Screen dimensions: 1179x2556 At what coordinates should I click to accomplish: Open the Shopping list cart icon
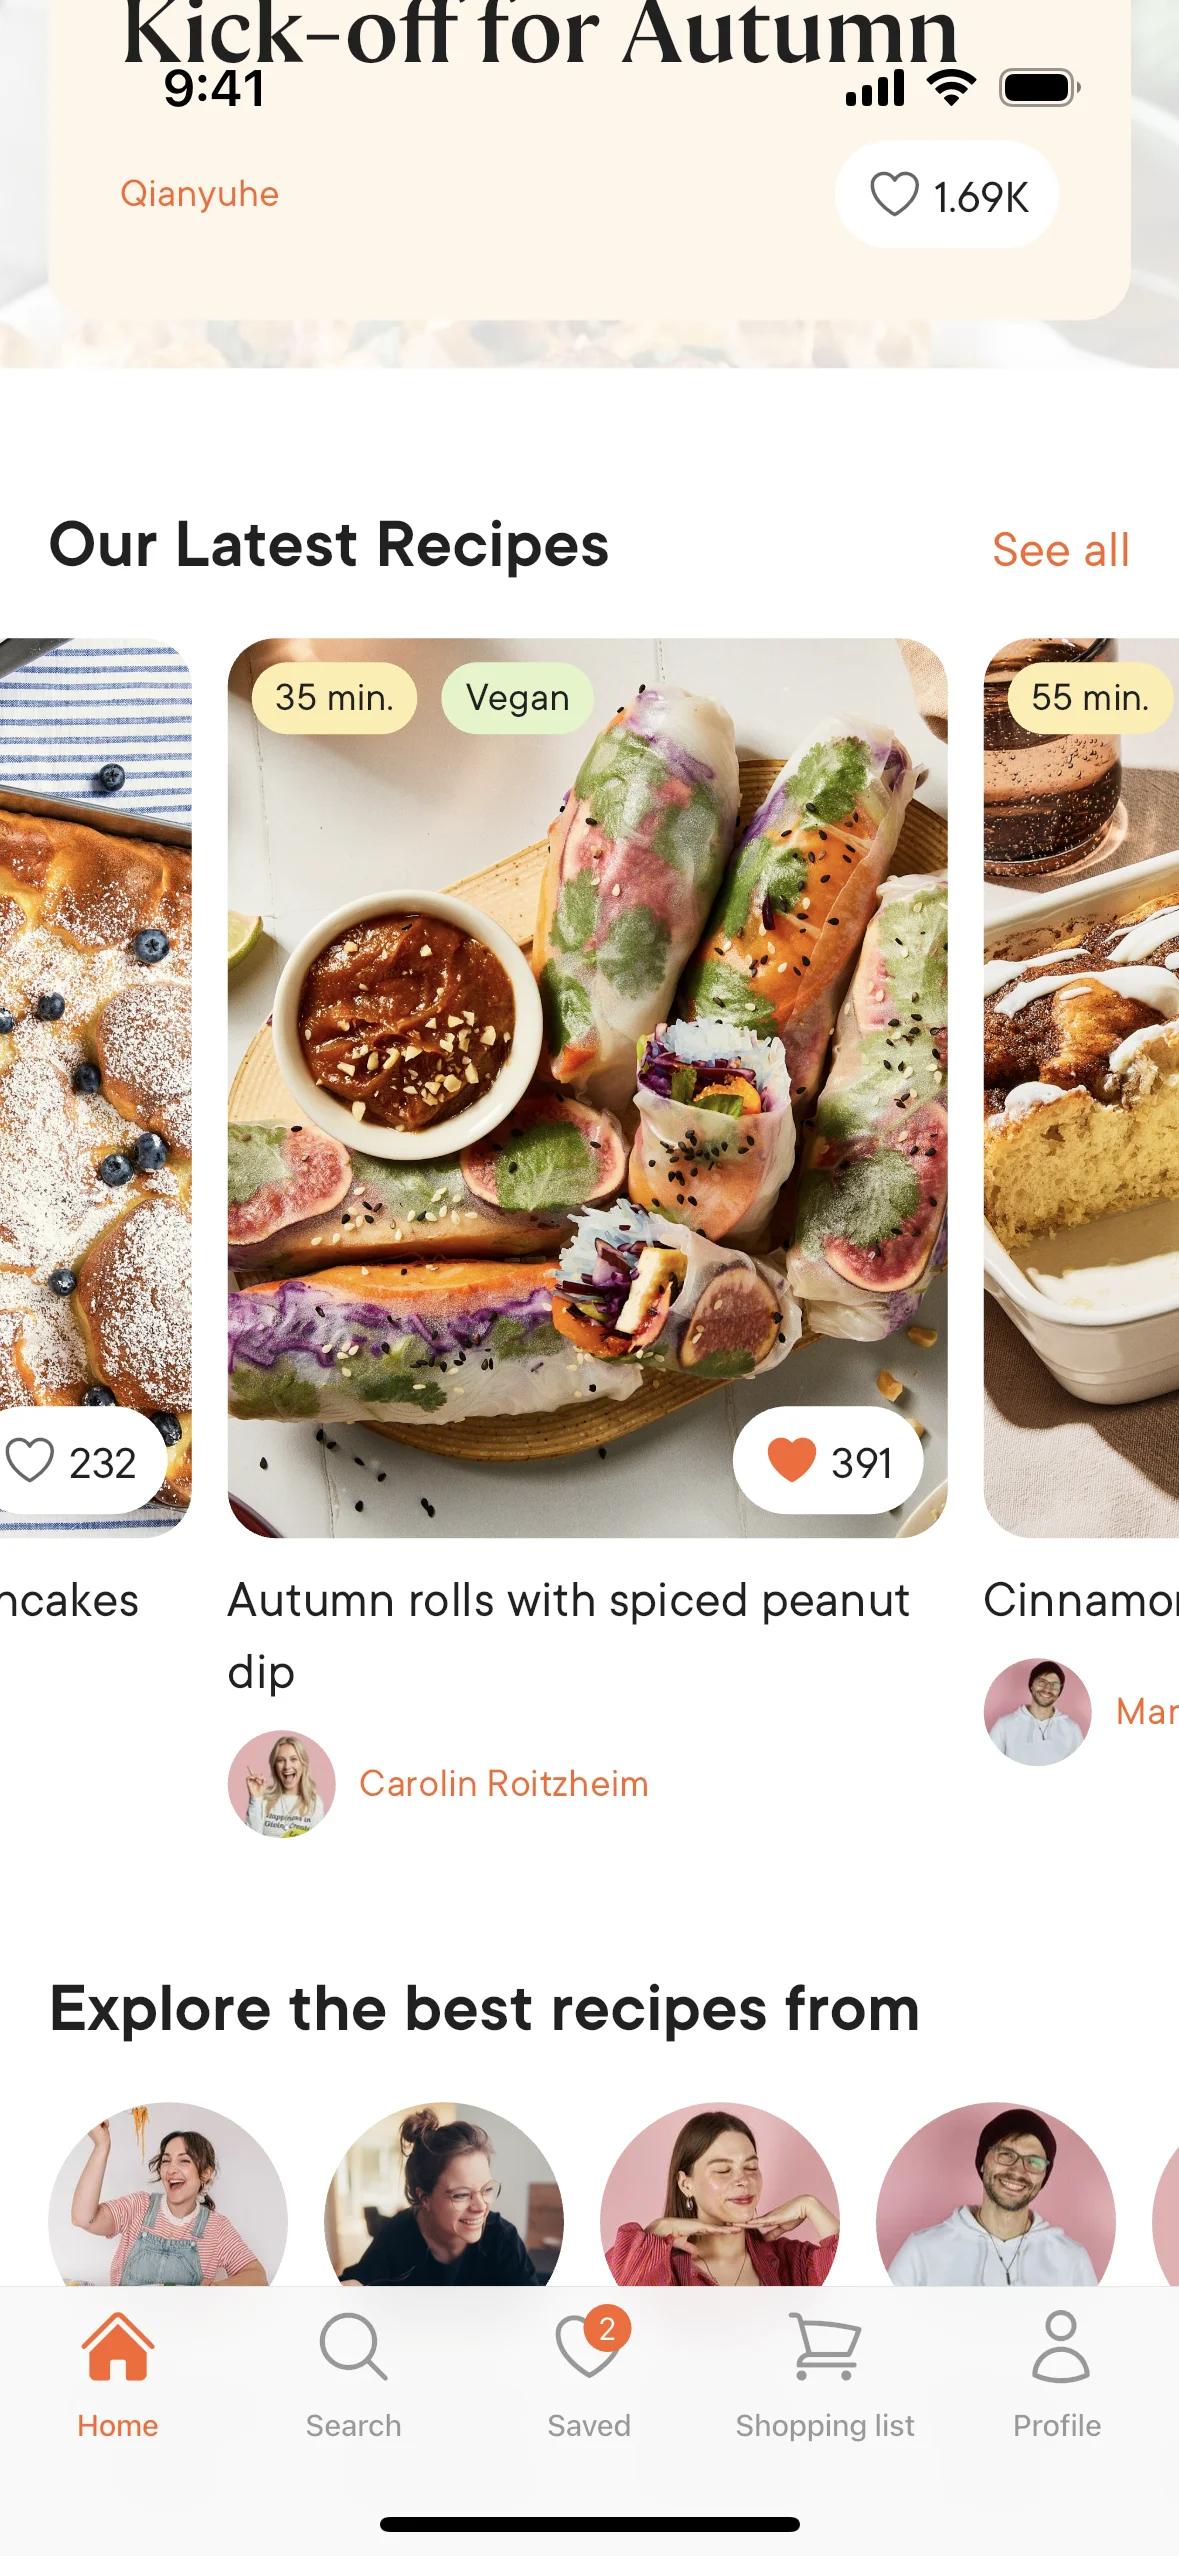(825, 2345)
